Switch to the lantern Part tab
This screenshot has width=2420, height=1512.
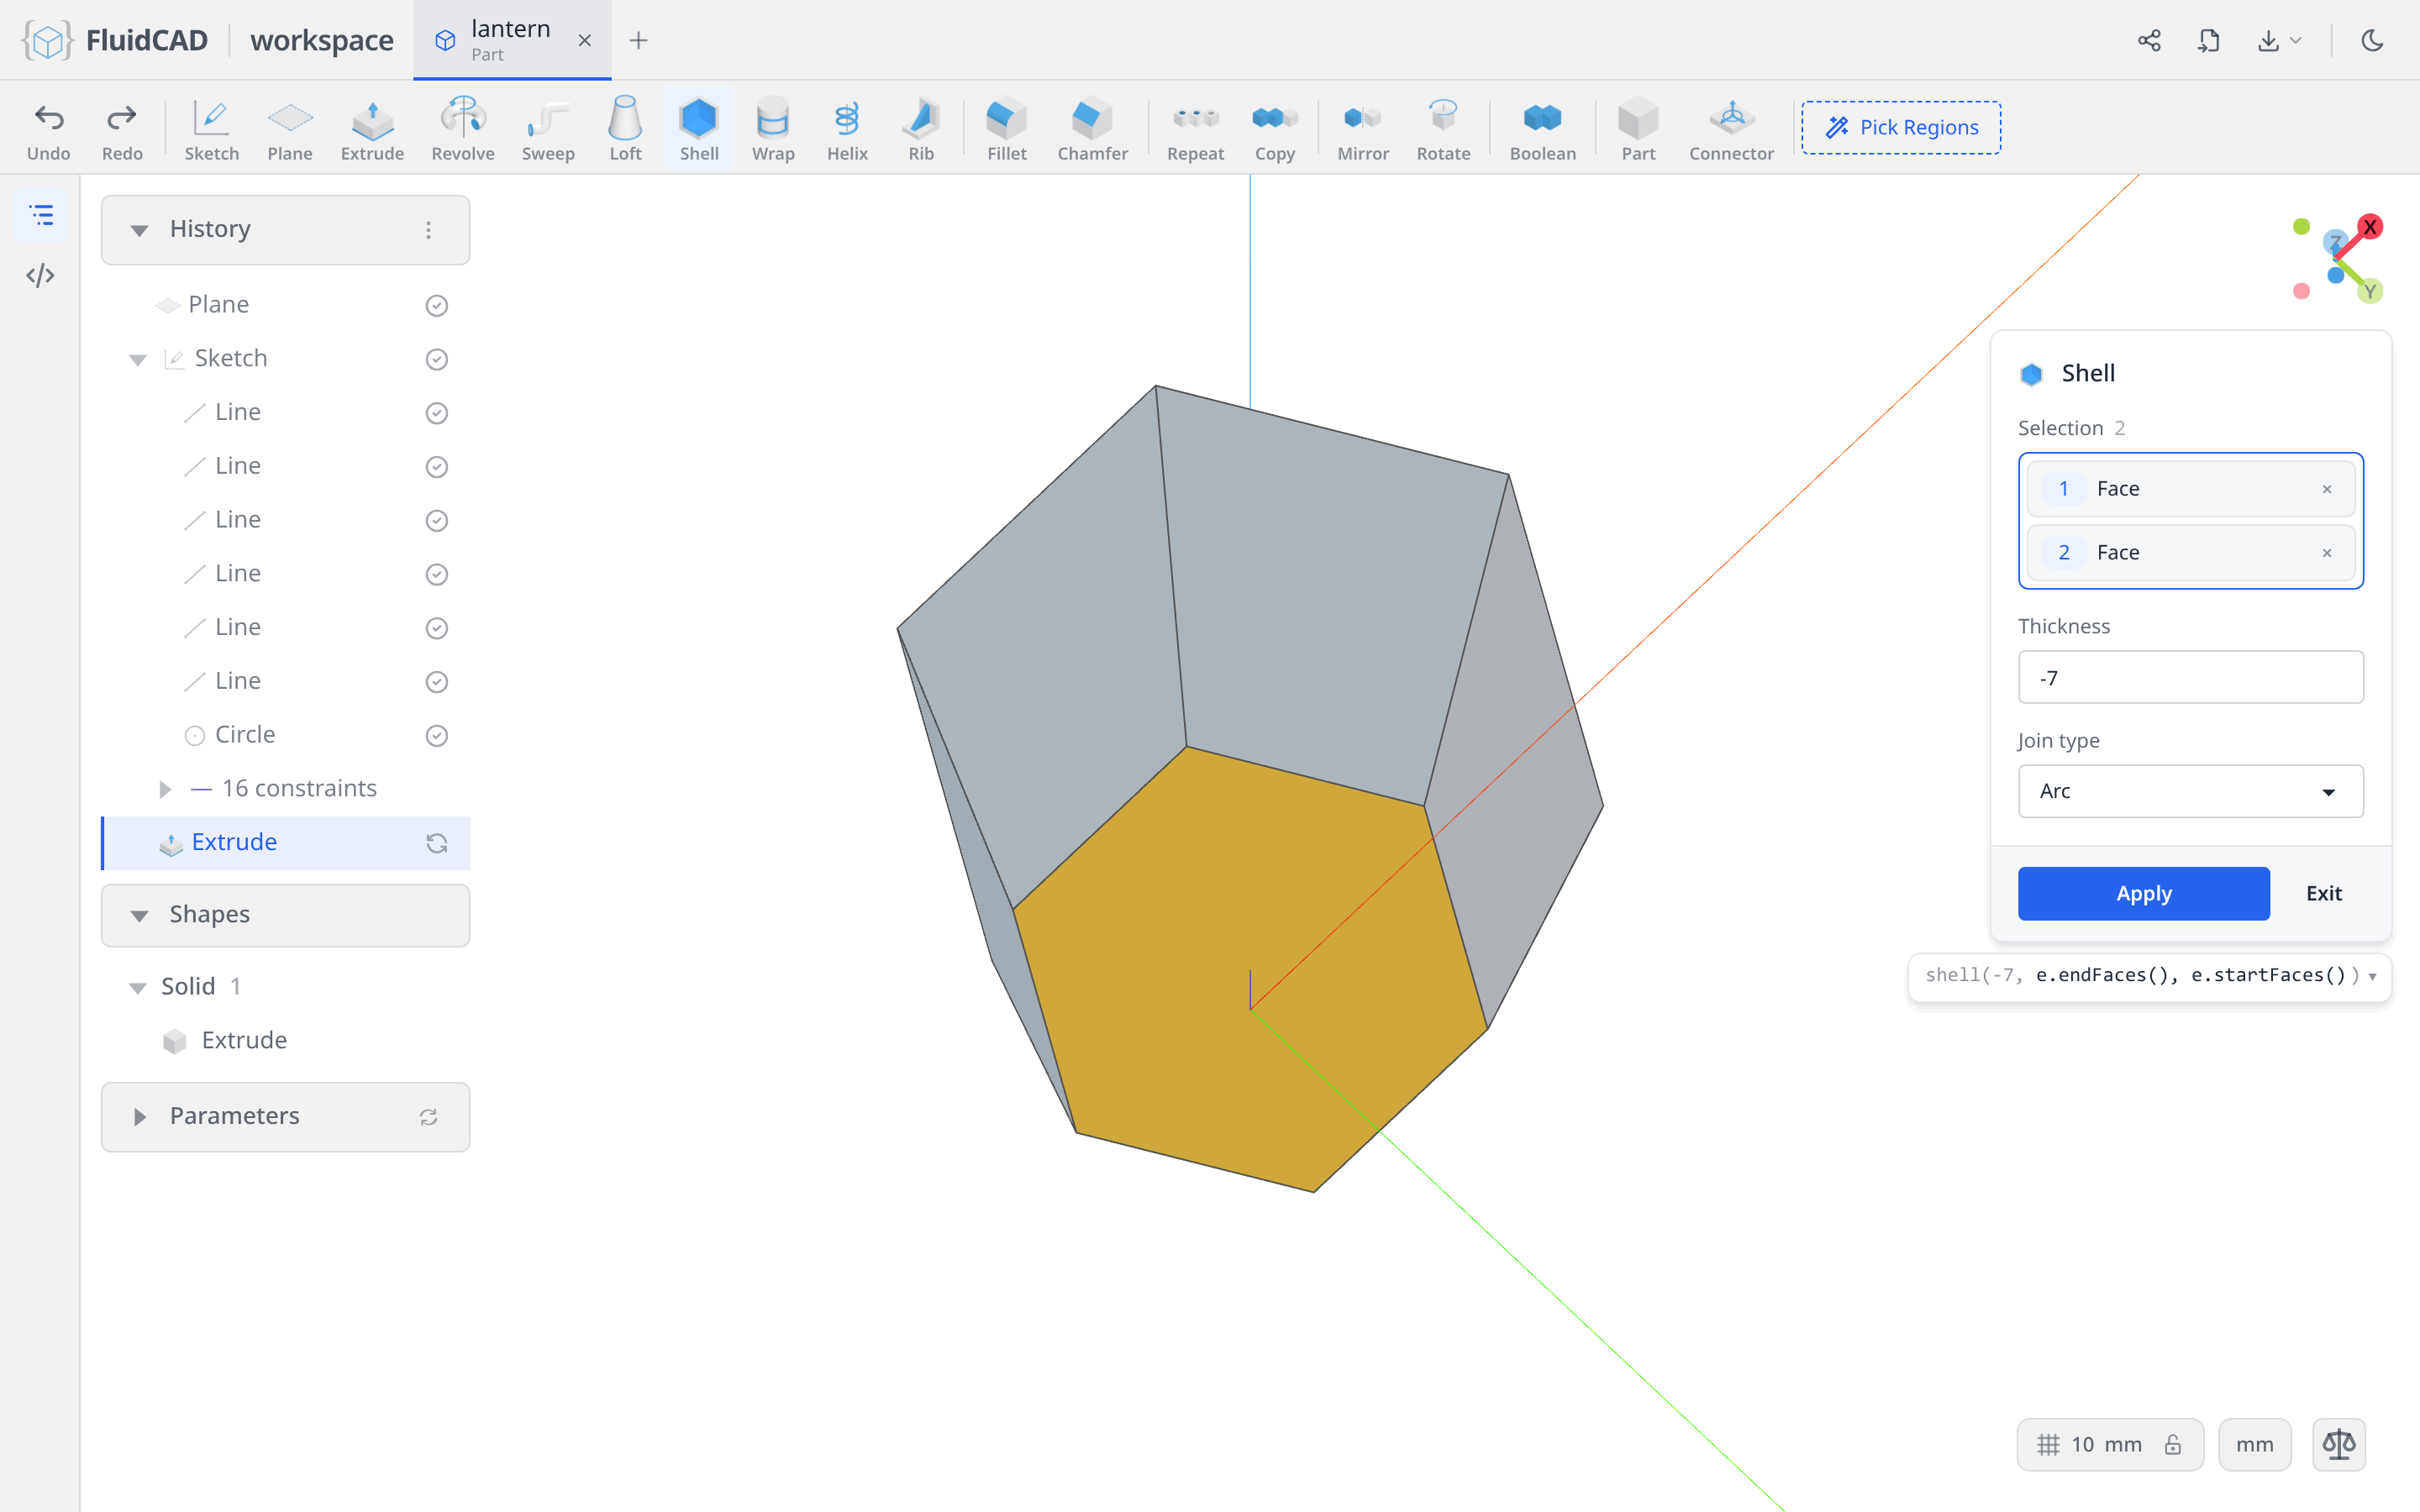pyautogui.click(x=512, y=40)
